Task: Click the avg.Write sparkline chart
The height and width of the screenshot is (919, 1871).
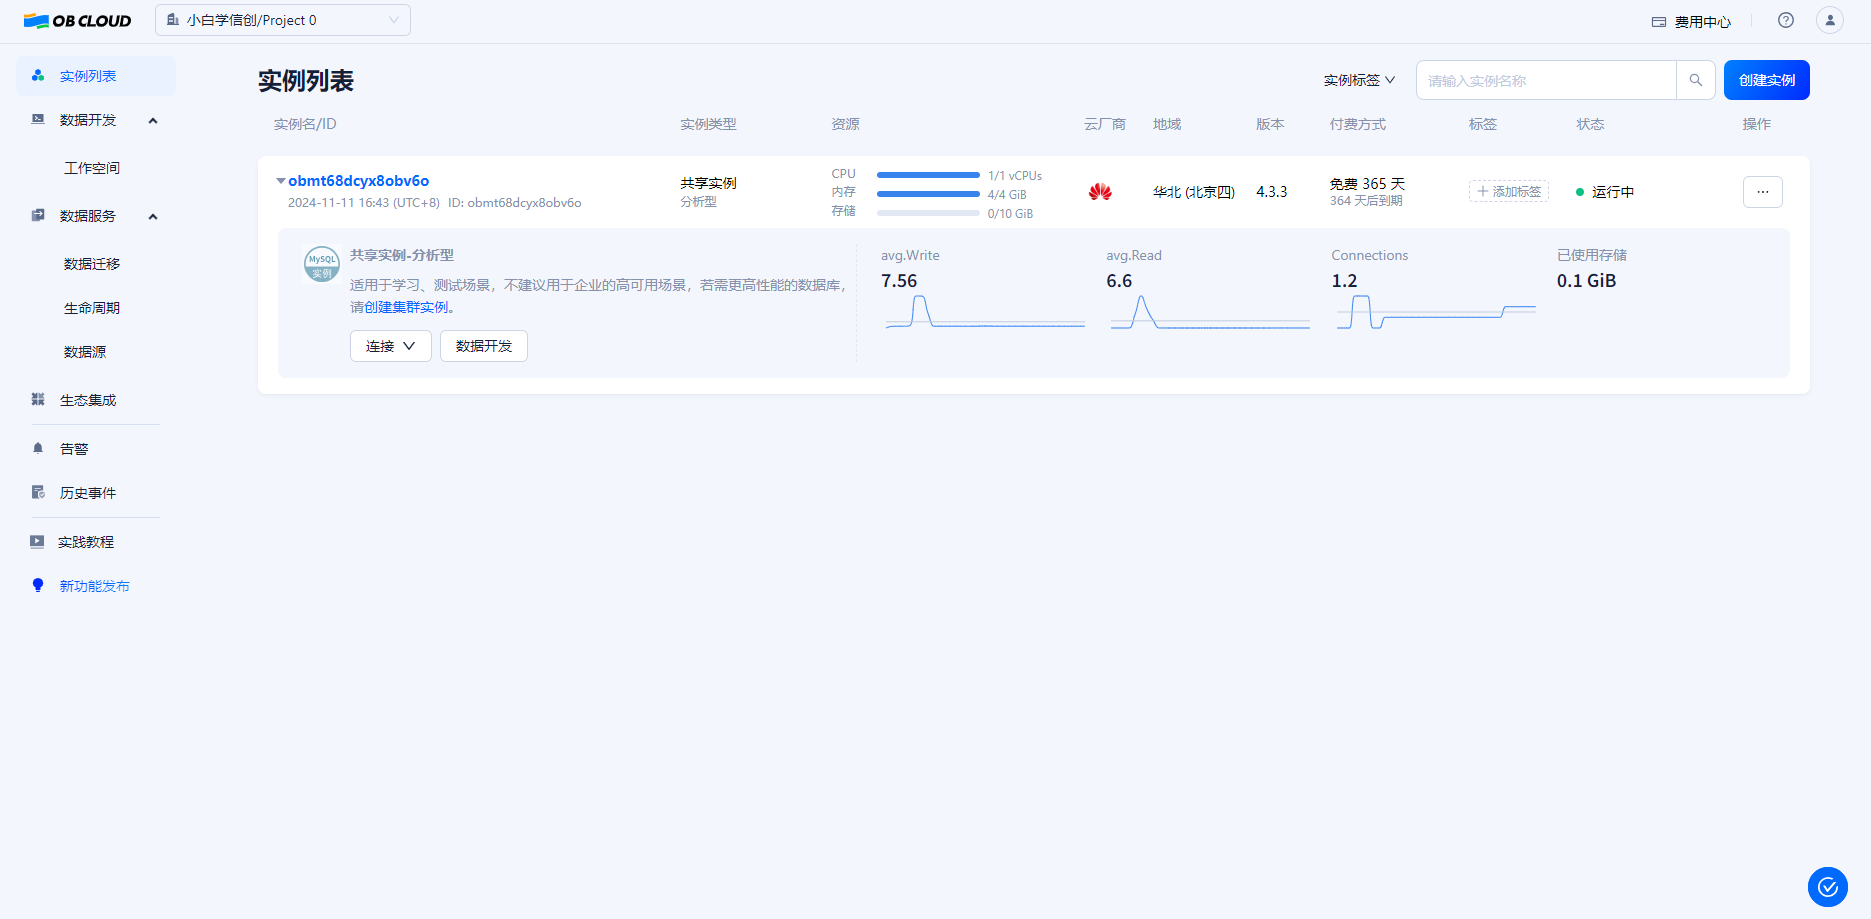Action: tap(985, 312)
